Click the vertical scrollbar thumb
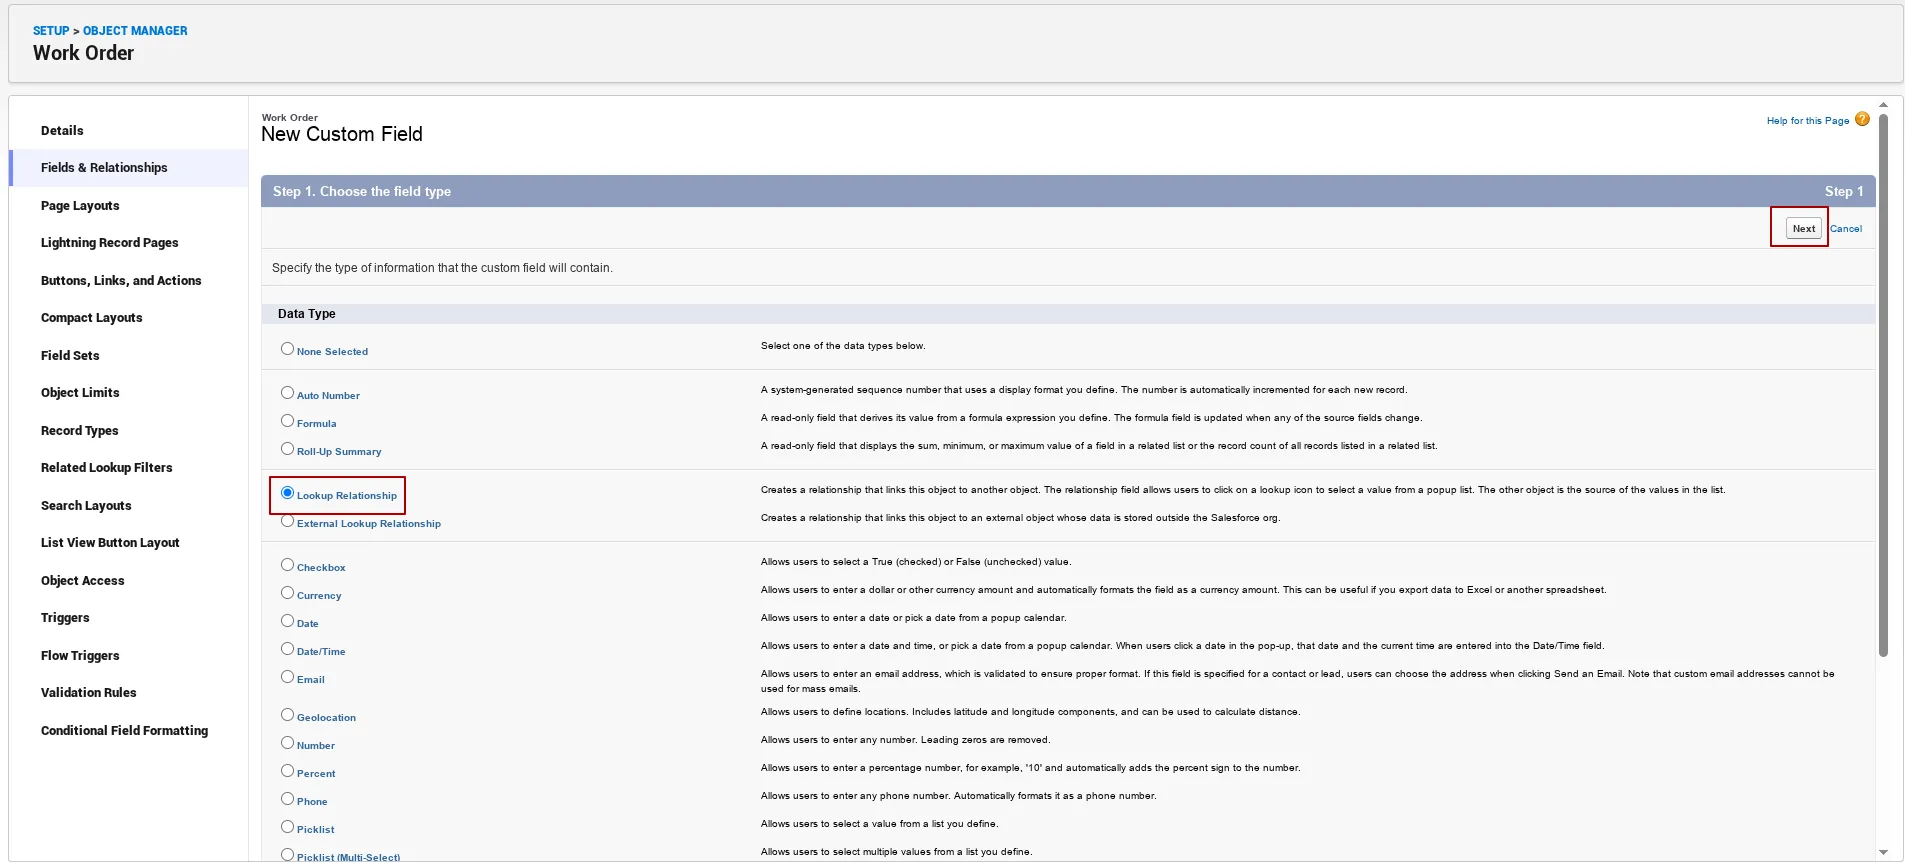 pyautogui.click(x=1883, y=385)
